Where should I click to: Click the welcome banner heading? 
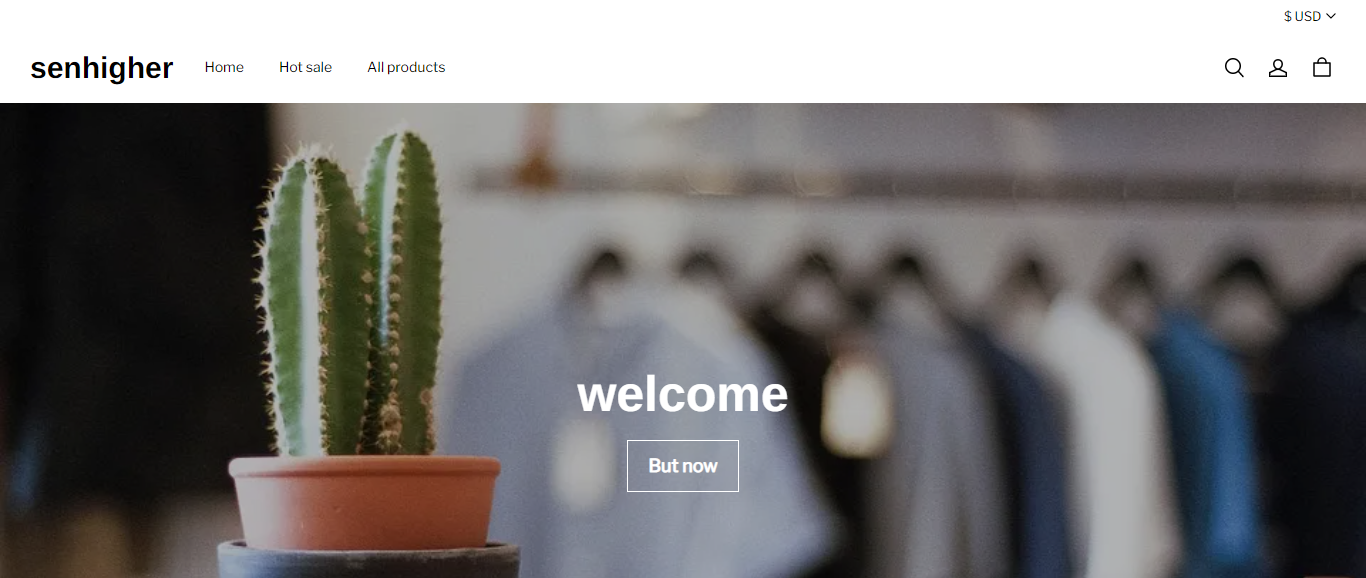coord(683,394)
